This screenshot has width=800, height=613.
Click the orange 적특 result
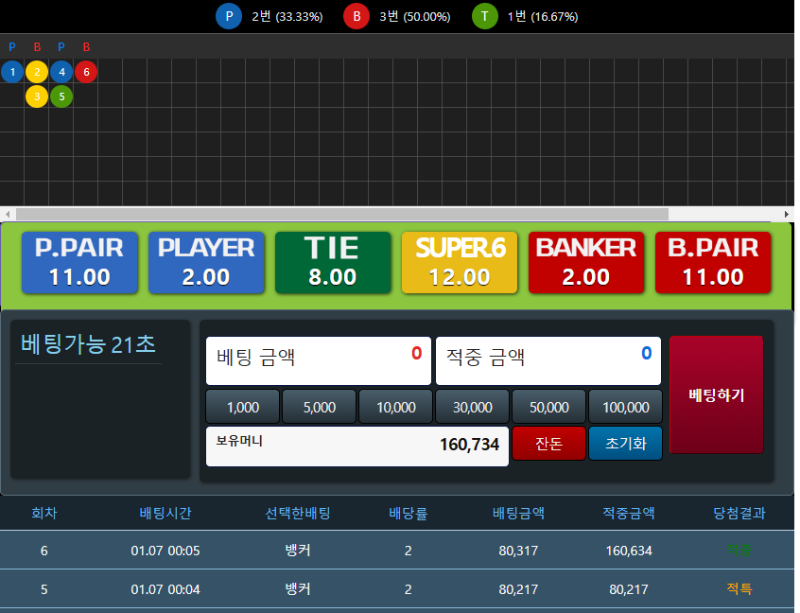739,589
